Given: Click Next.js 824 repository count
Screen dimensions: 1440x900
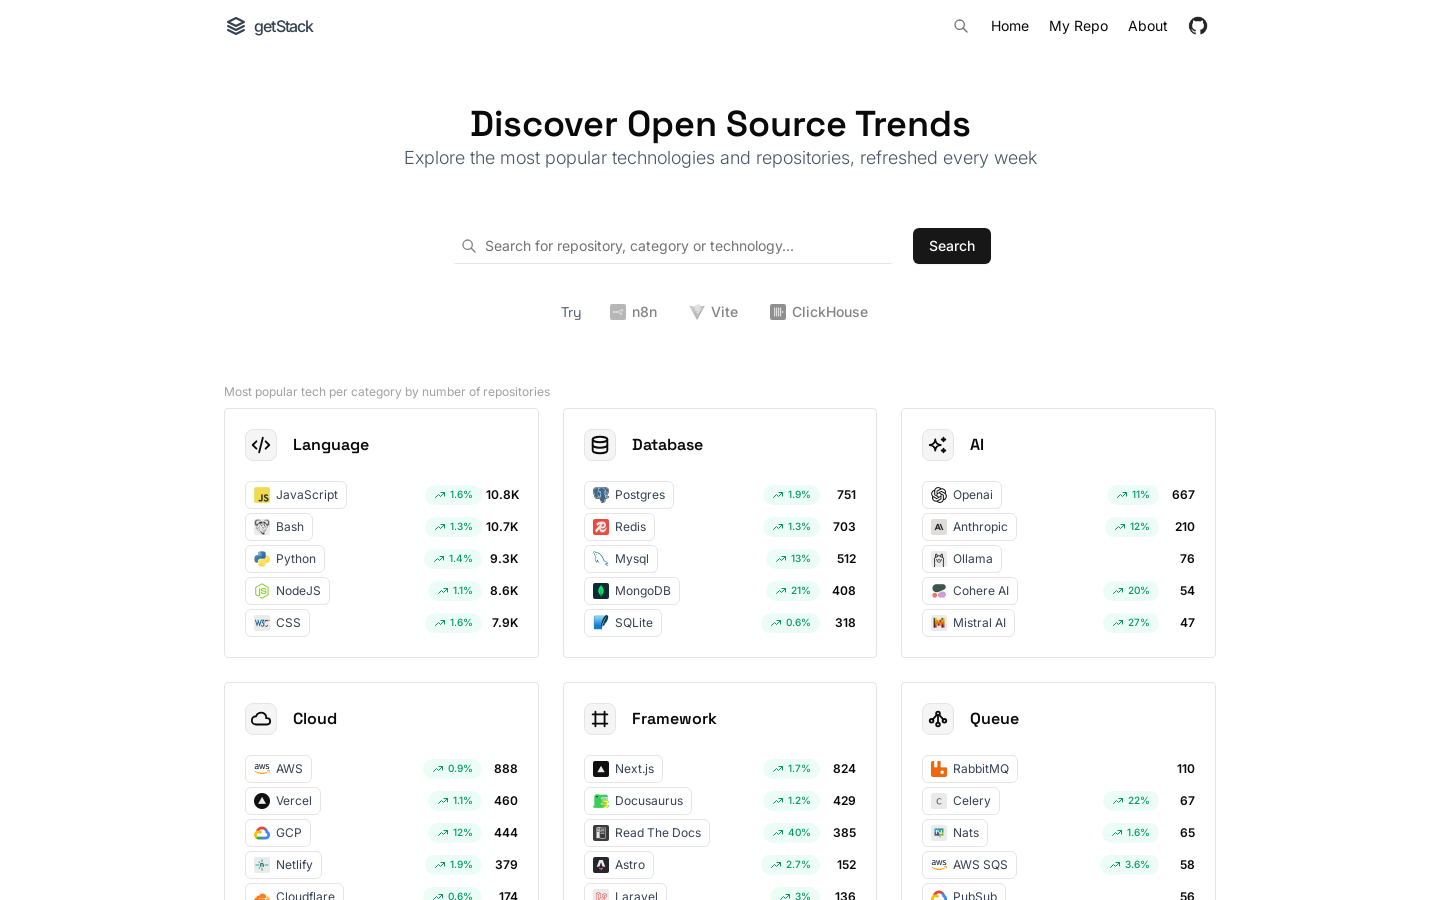Looking at the screenshot, I should tap(844, 769).
